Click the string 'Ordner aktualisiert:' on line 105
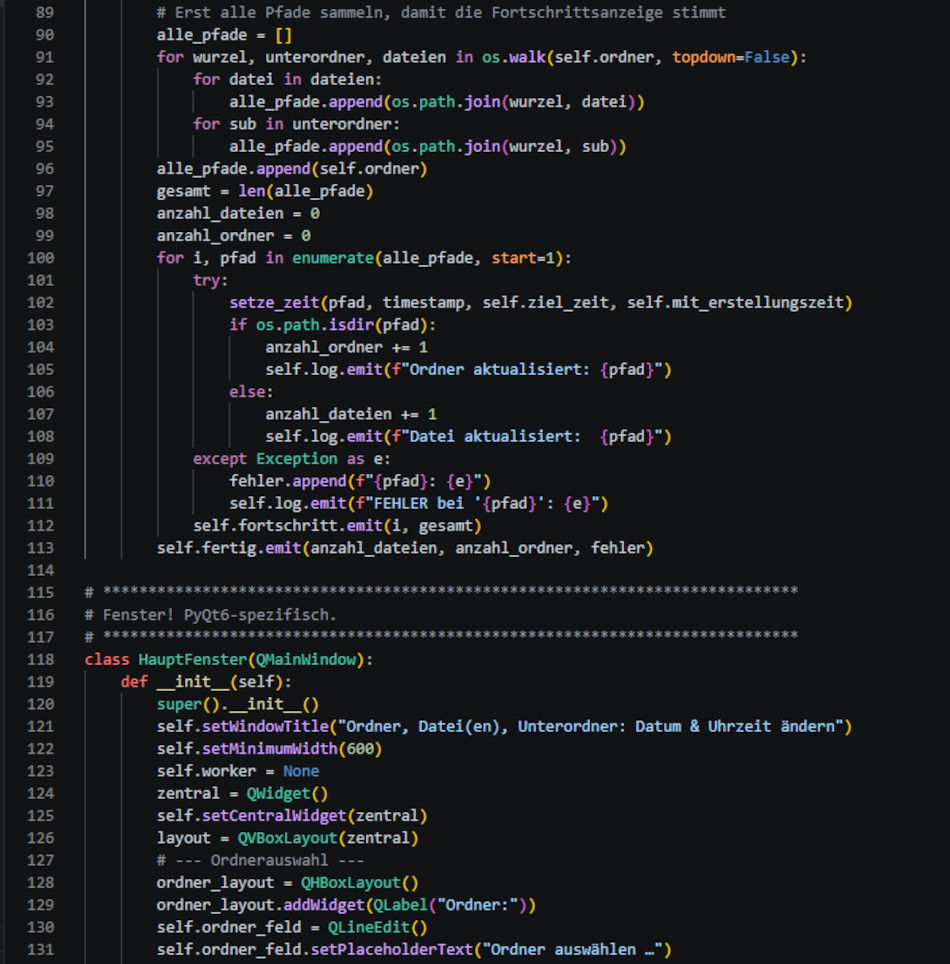Image resolution: width=950 pixels, height=964 pixels. pos(500,369)
